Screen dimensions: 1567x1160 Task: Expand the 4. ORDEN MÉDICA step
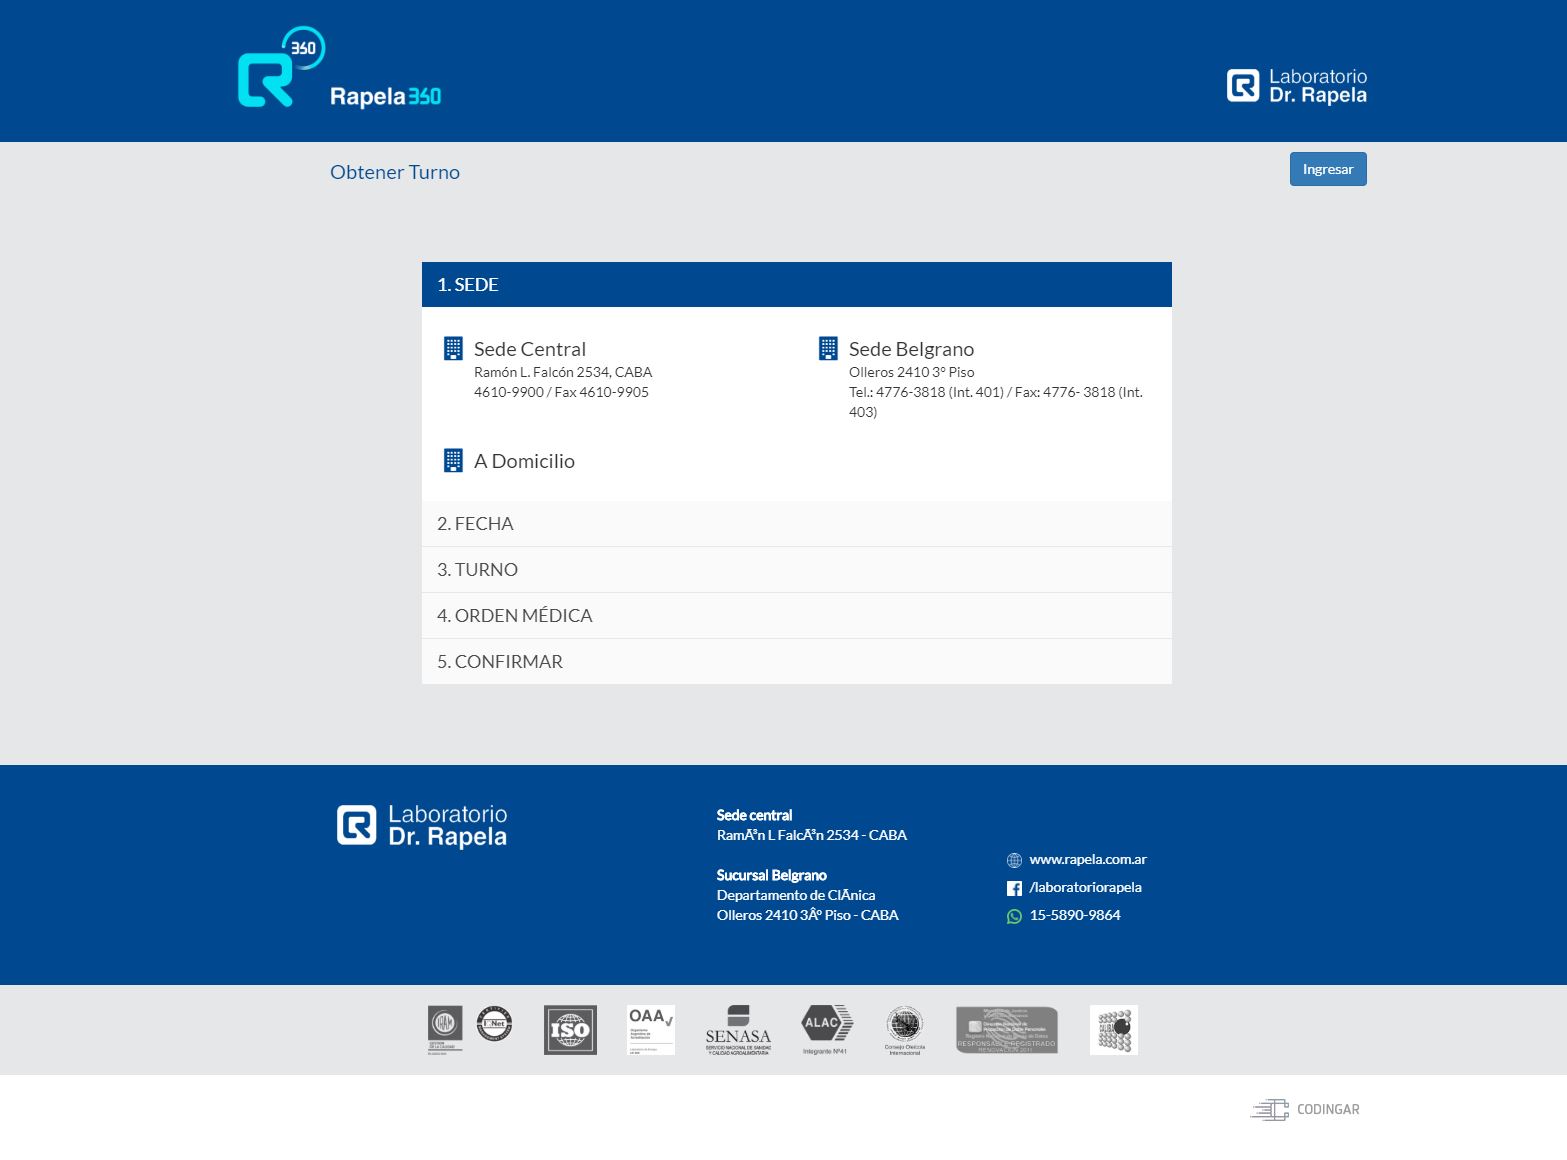click(x=797, y=616)
